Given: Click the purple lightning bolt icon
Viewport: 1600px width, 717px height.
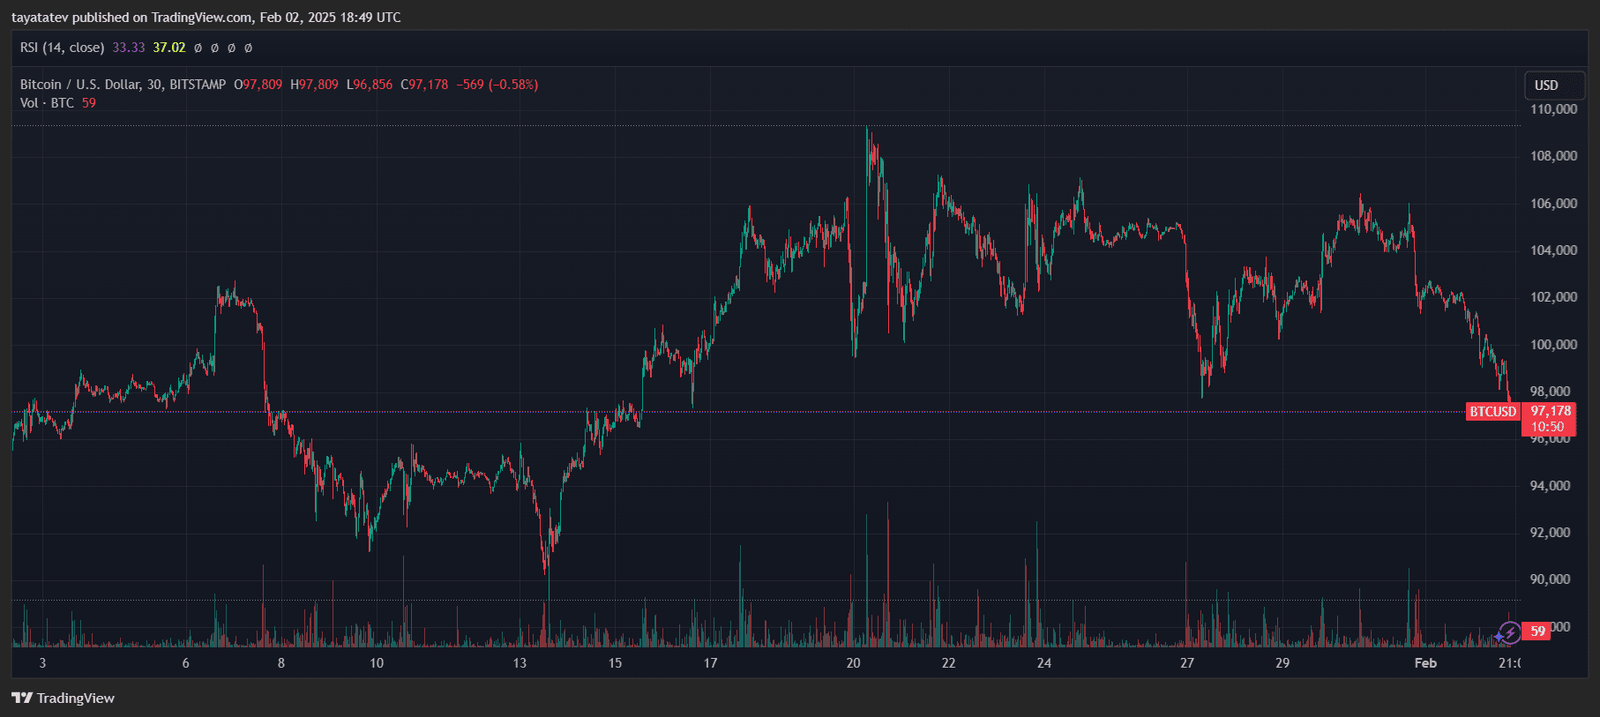Looking at the screenshot, I should (1509, 632).
